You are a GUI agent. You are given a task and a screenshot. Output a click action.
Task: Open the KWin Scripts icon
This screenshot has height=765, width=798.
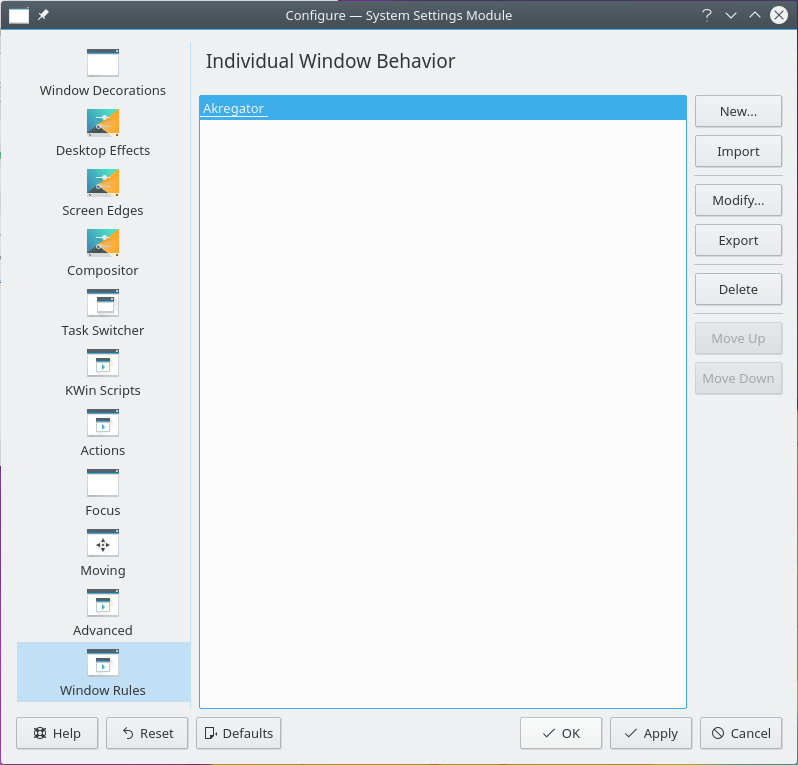[103, 363]
